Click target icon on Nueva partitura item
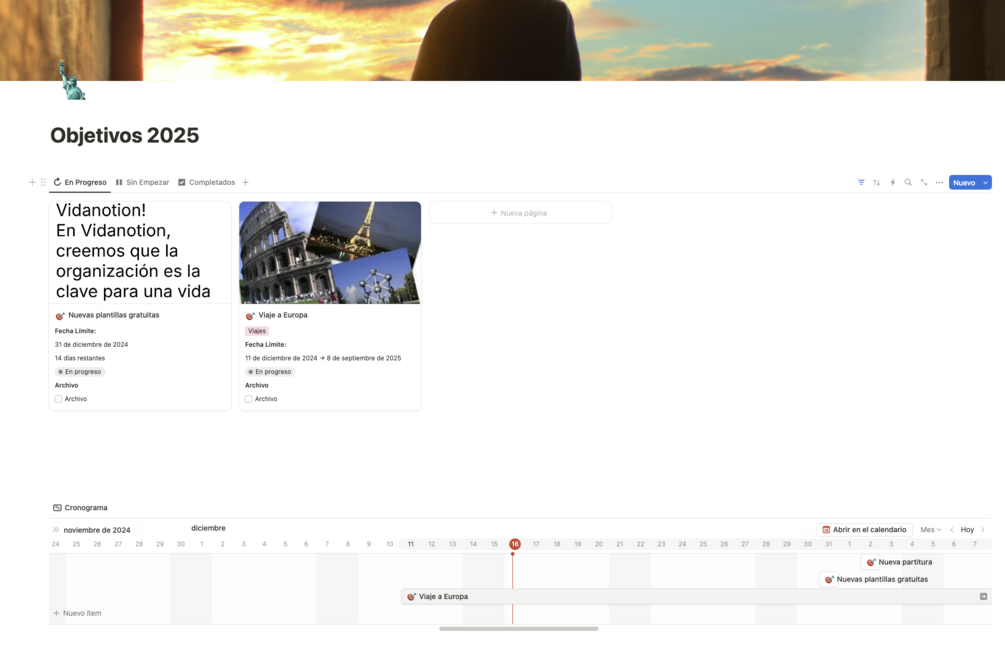1005x645 pixels. [871, 562]
